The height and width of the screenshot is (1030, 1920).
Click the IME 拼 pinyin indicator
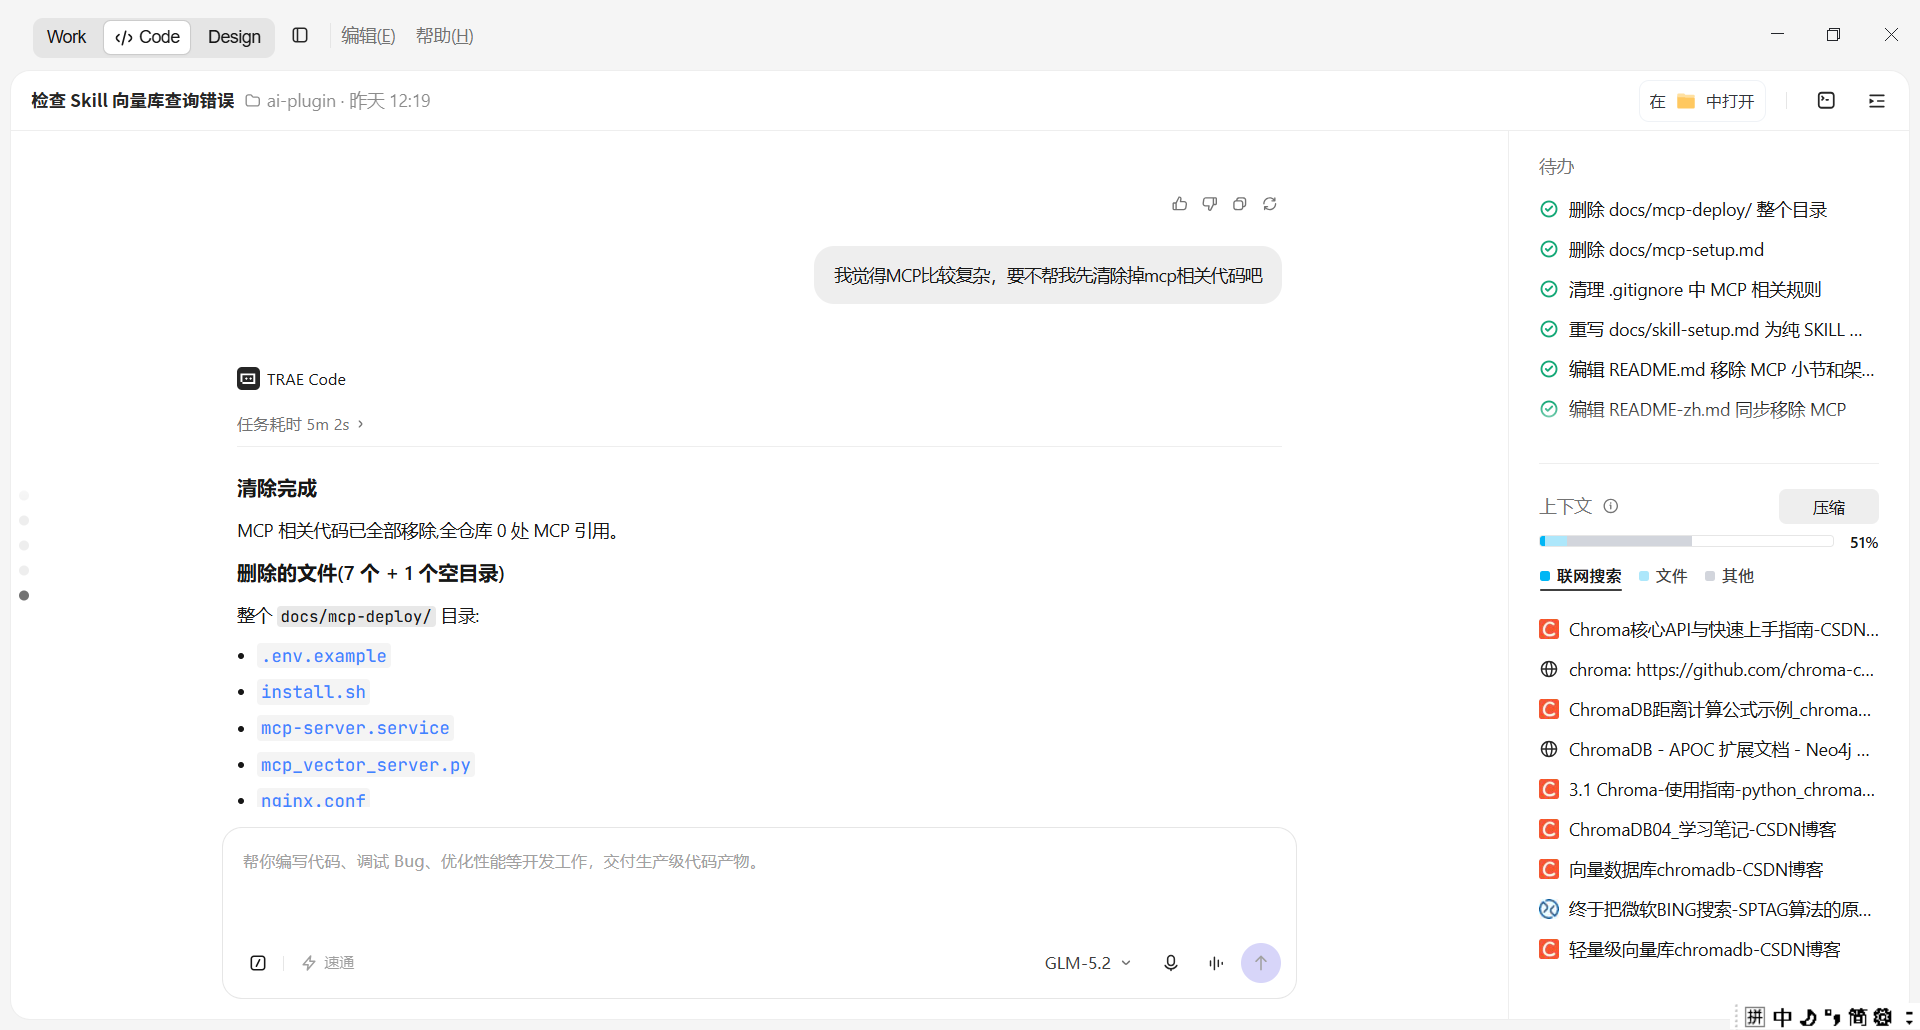click(1755, 1017)
